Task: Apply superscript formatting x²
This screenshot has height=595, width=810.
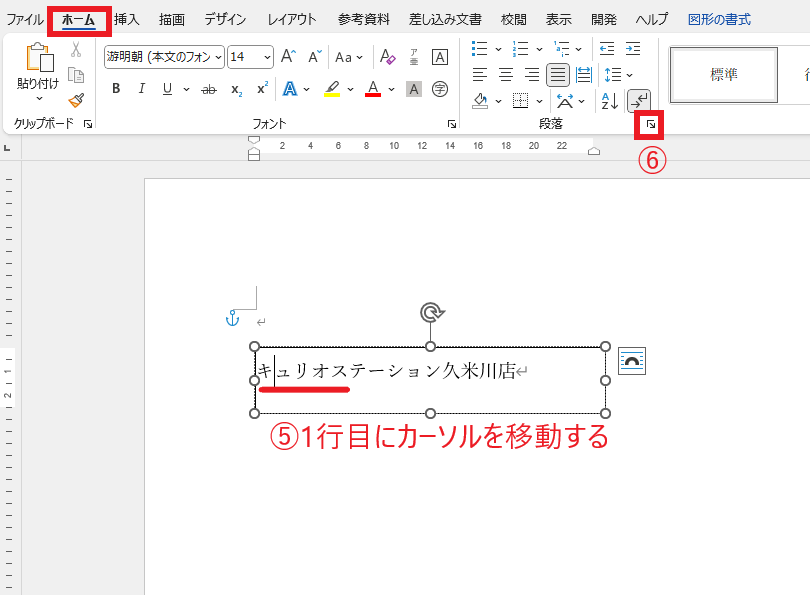Action: click(262, 89)
